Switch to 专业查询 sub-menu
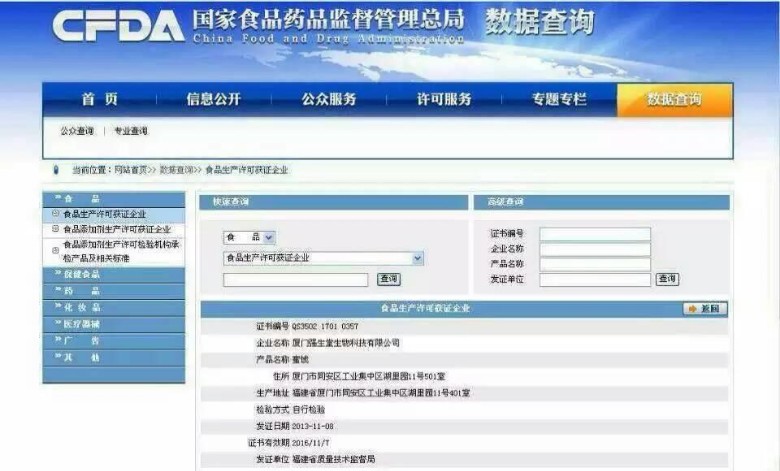Viewport: 780px width, 471px height. click(131, 131)
